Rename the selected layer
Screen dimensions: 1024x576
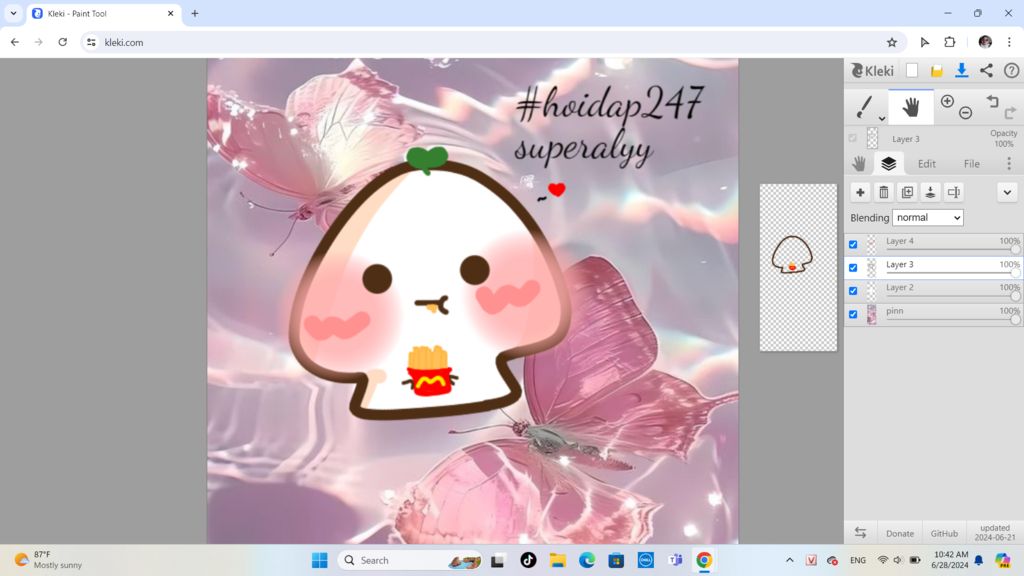(954, 192)
